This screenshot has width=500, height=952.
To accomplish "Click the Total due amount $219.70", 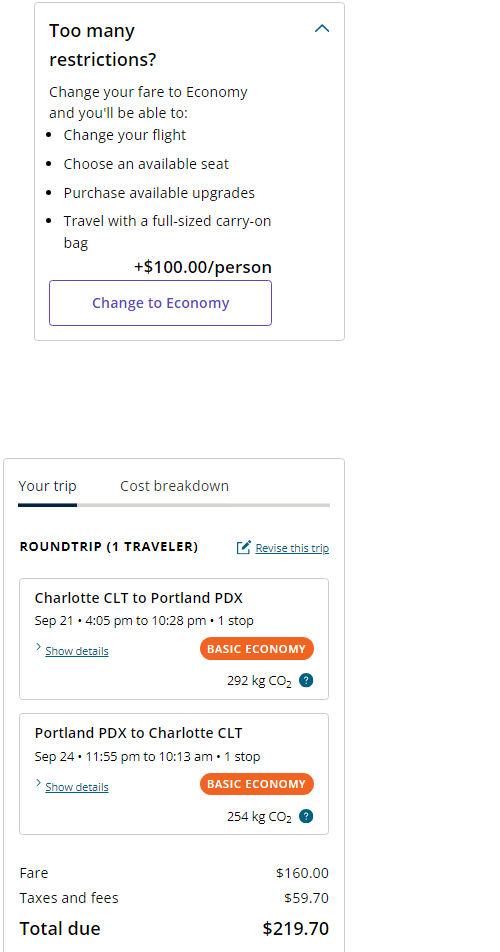I will (296, 928).
